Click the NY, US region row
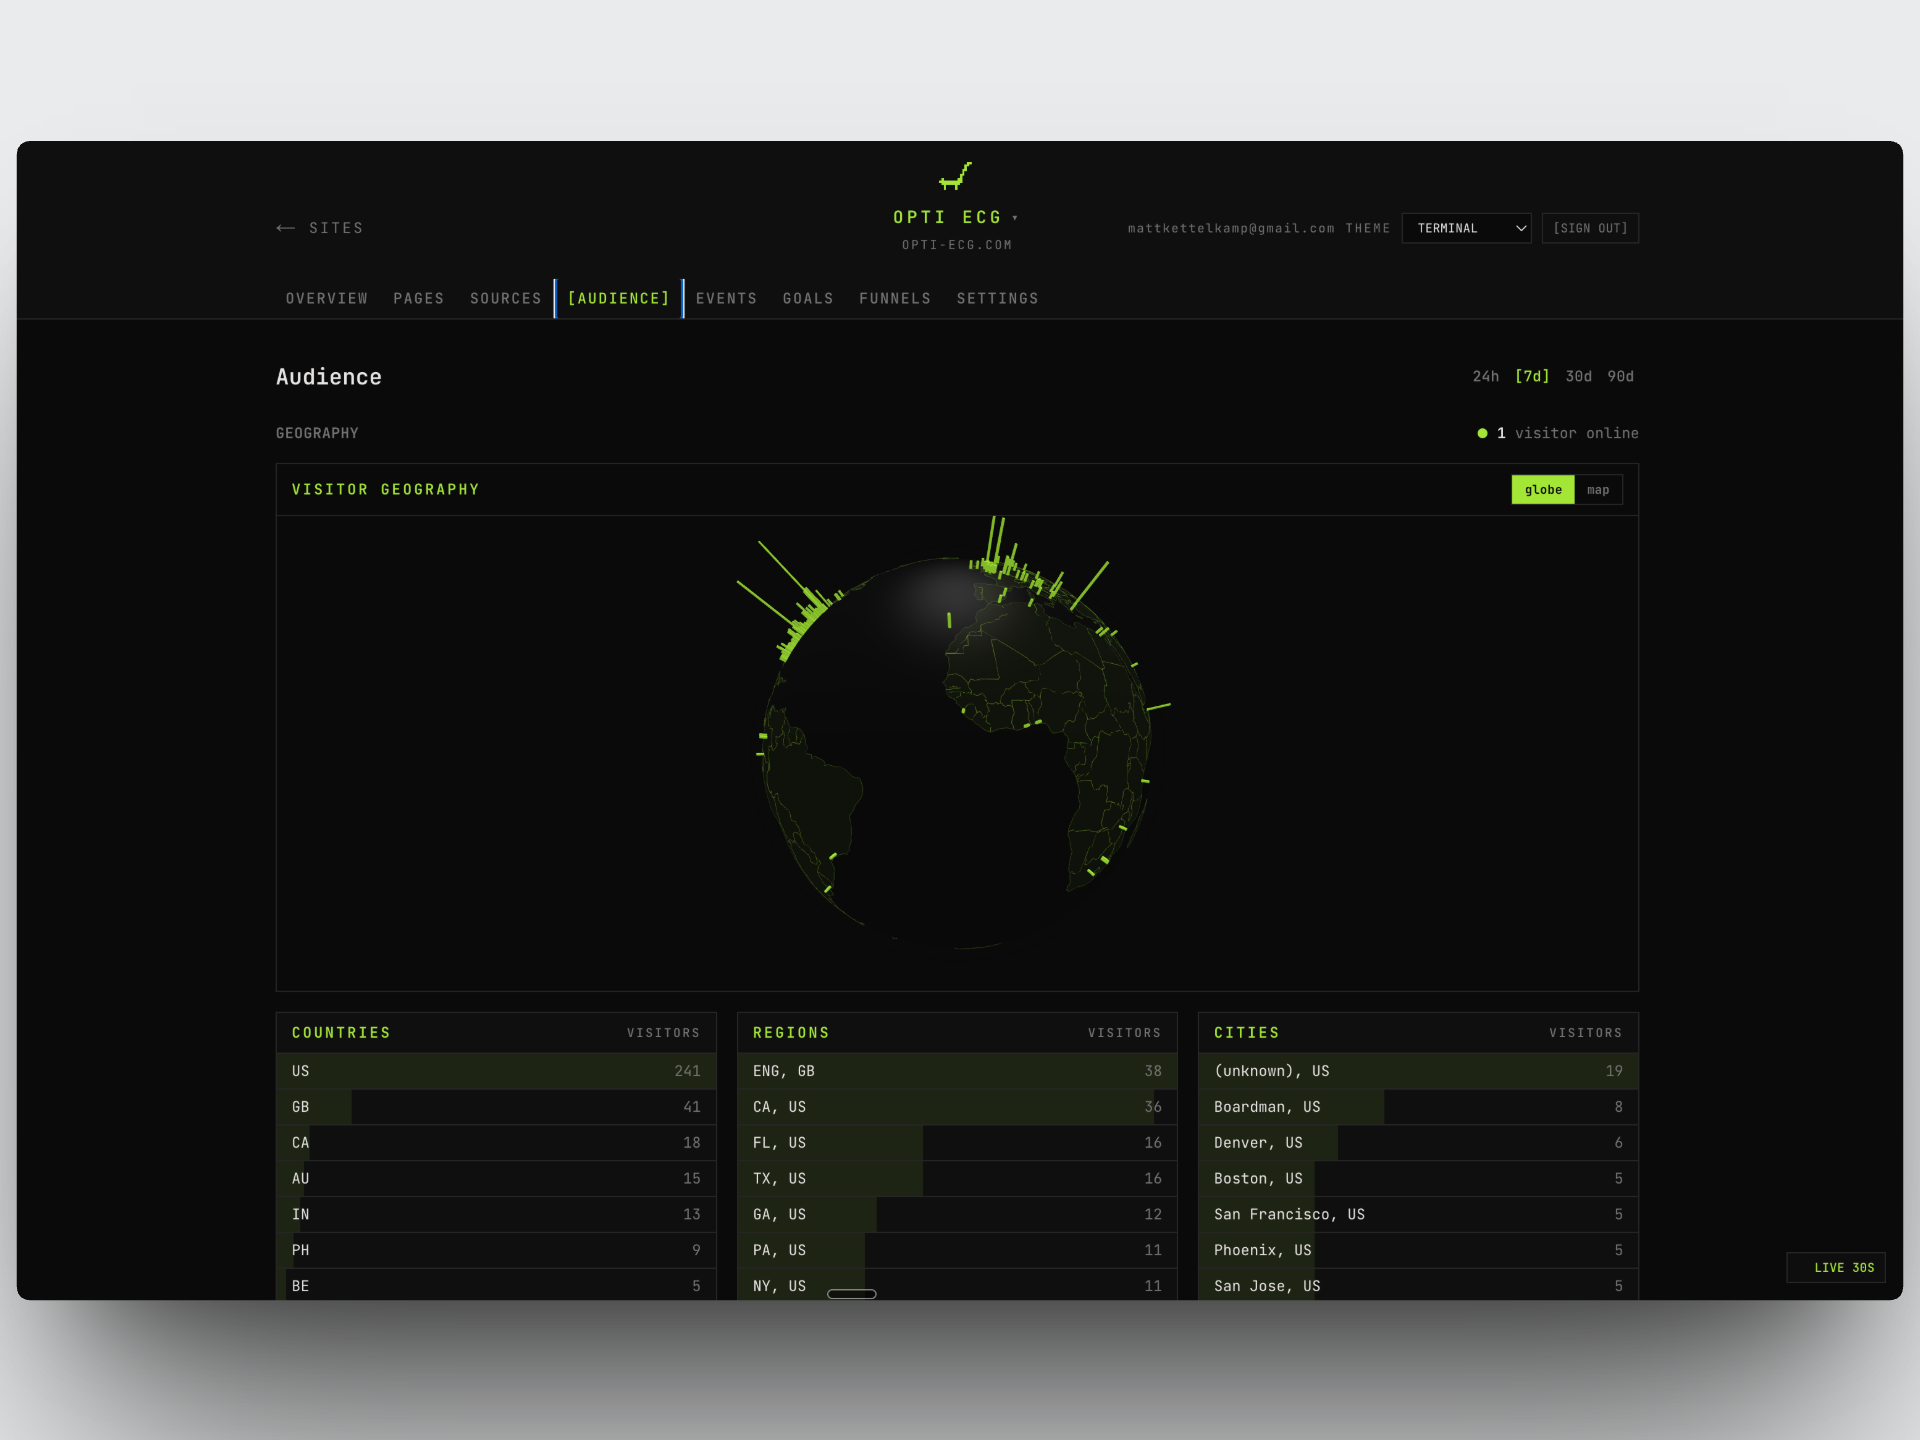Image resolution: width=1920 pixels, height=1440 pixels. tap(957, 1285)
